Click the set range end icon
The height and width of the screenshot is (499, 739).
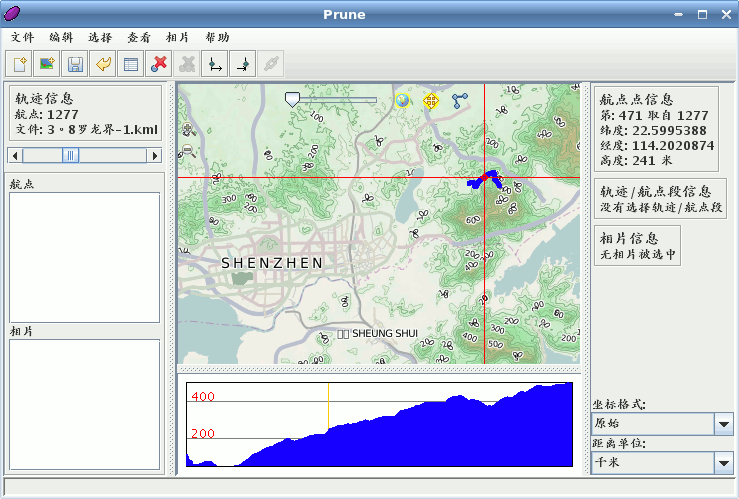[242, 65]
